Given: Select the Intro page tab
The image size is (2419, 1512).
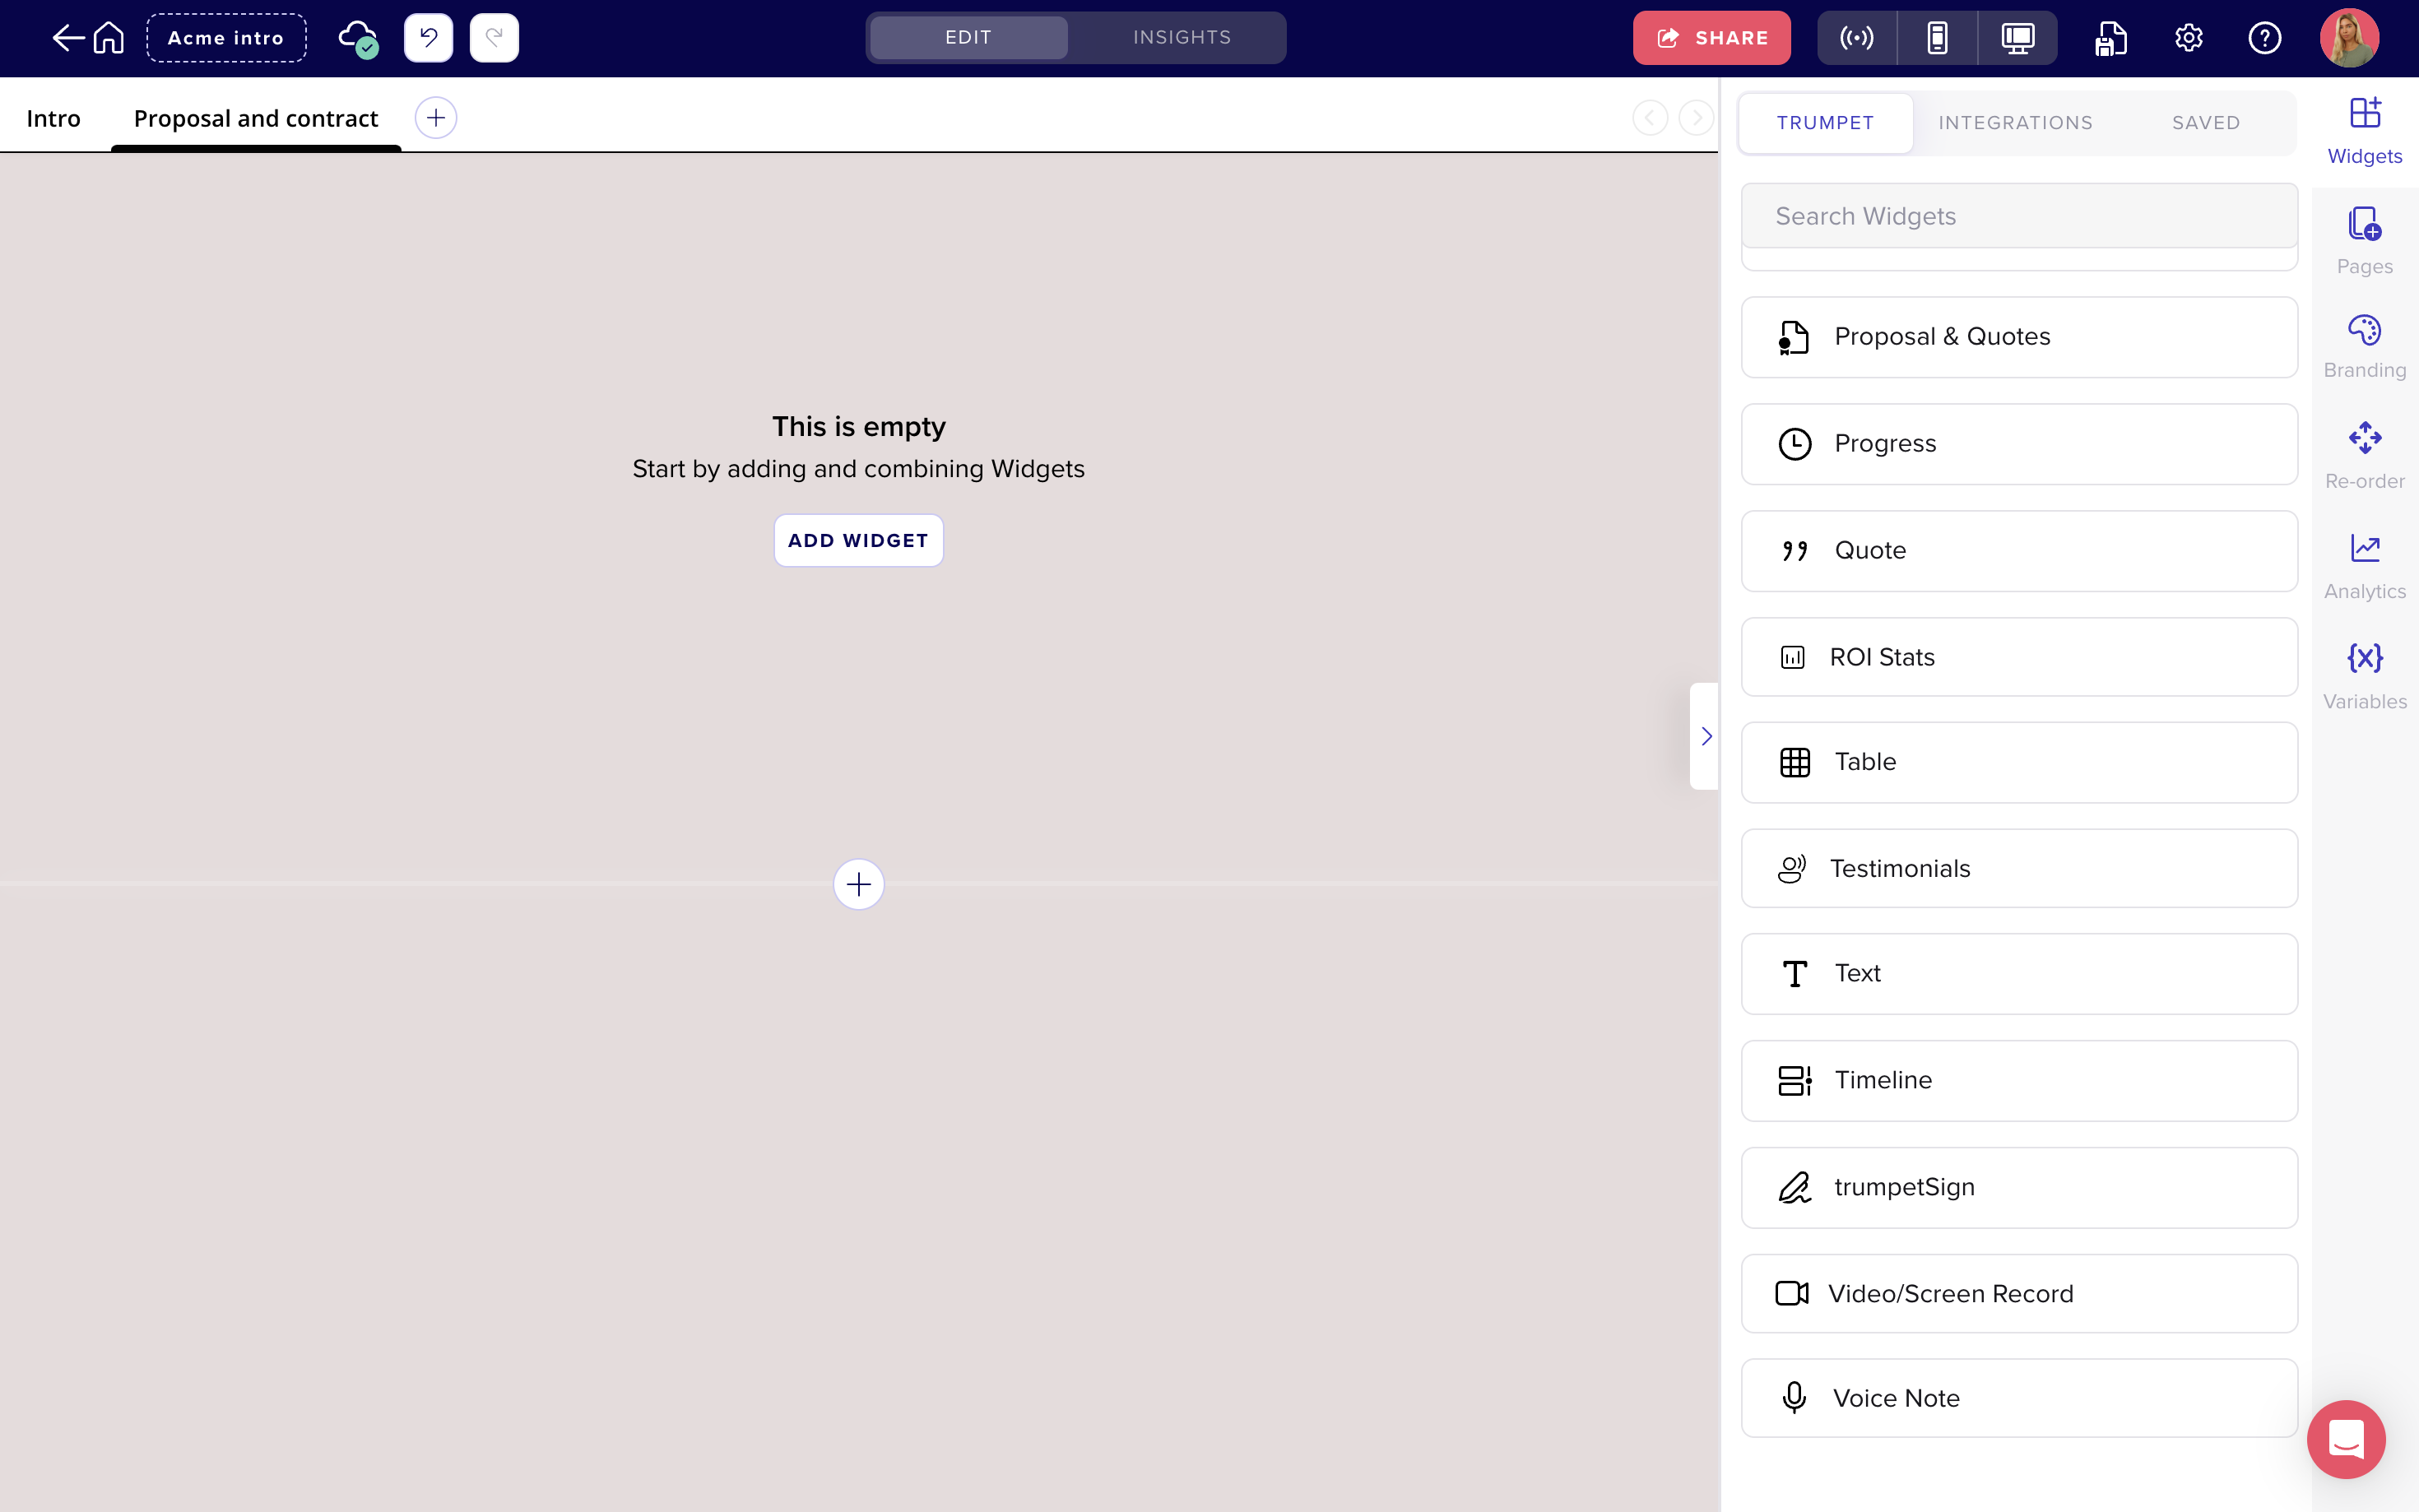Looking at the screenshot, I should point(54,118).
